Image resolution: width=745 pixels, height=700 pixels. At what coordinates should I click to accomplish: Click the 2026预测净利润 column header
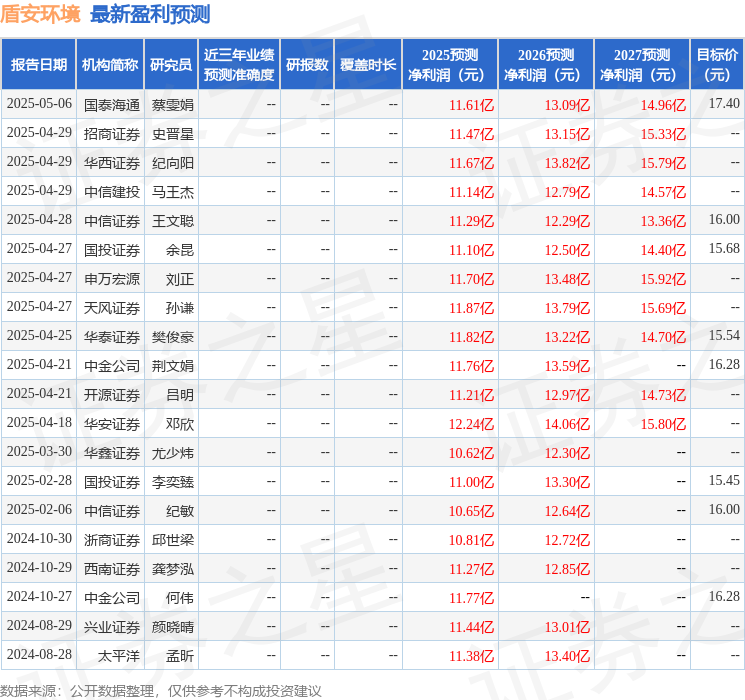546,65
